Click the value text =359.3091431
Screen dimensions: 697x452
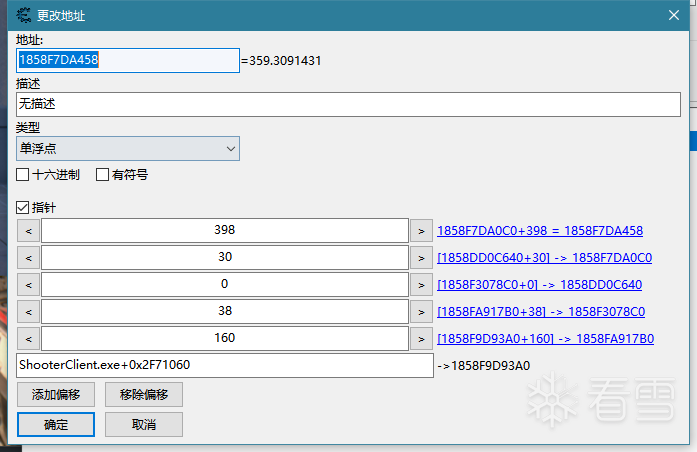pyautogui.click(x=281, y=60)
